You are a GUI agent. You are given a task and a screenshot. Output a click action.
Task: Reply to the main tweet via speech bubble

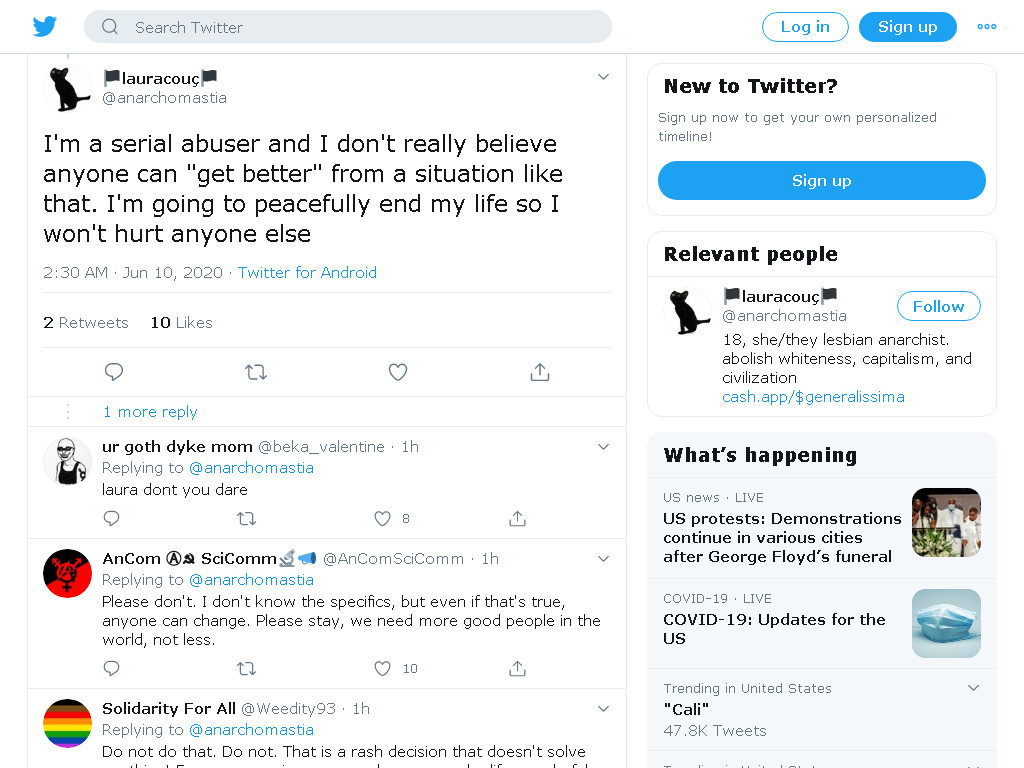pyautogui.click(x=114, y=372)
